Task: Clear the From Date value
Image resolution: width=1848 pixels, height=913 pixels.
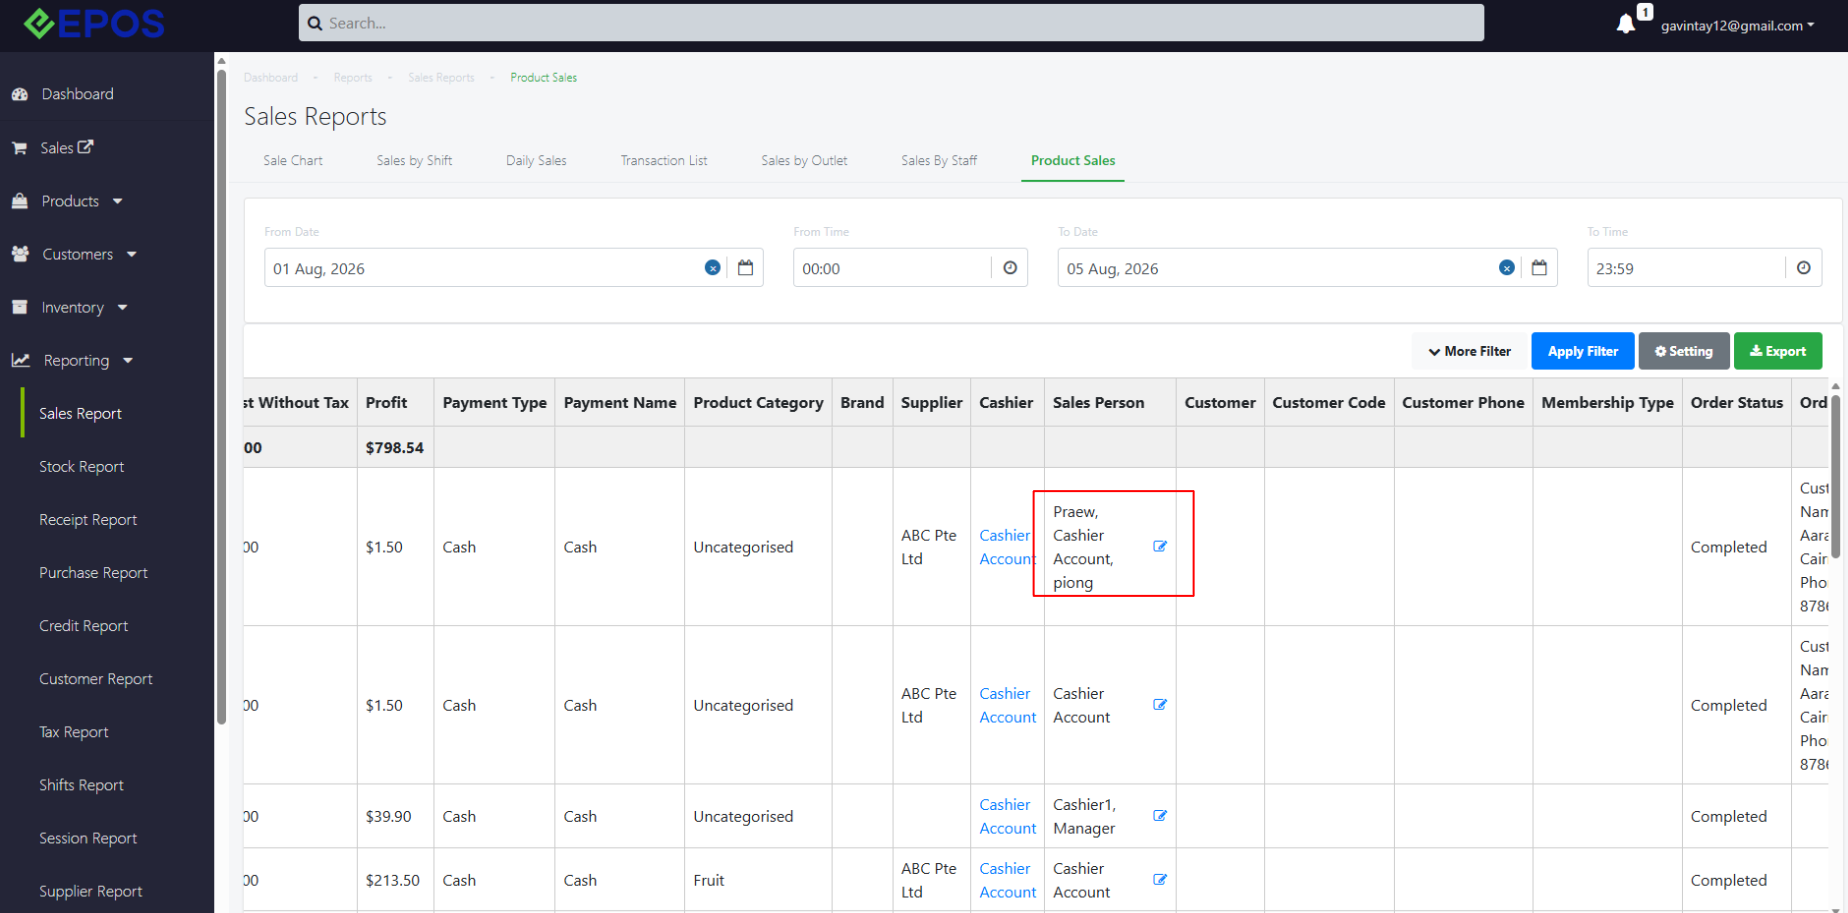Action: click(x=712, y=268)
